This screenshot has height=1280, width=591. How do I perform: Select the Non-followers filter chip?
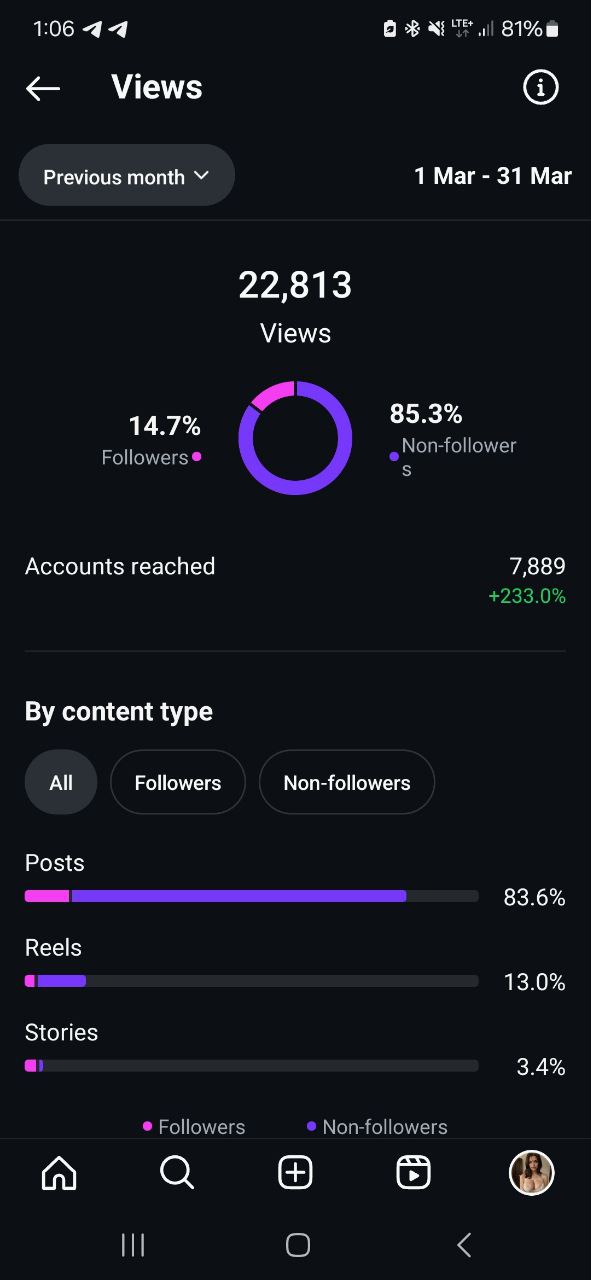(x=347, y=782)
